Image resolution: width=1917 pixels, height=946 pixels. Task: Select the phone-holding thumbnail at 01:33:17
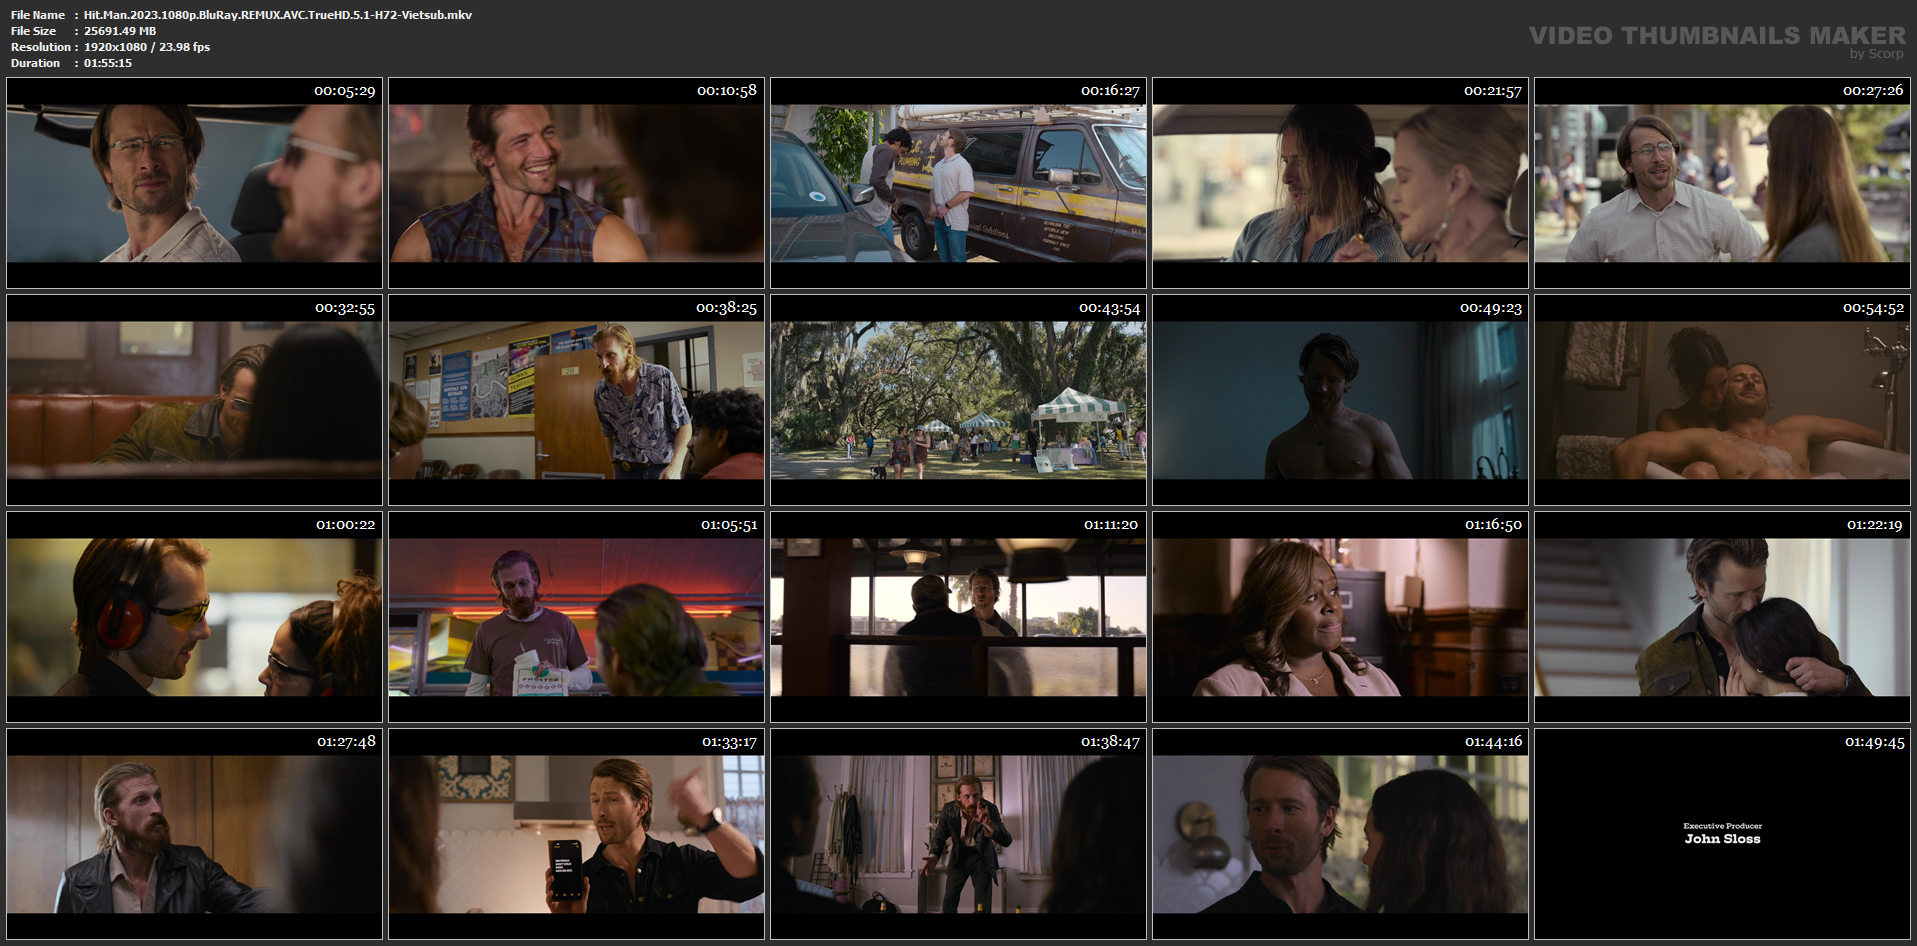point(576,834)
